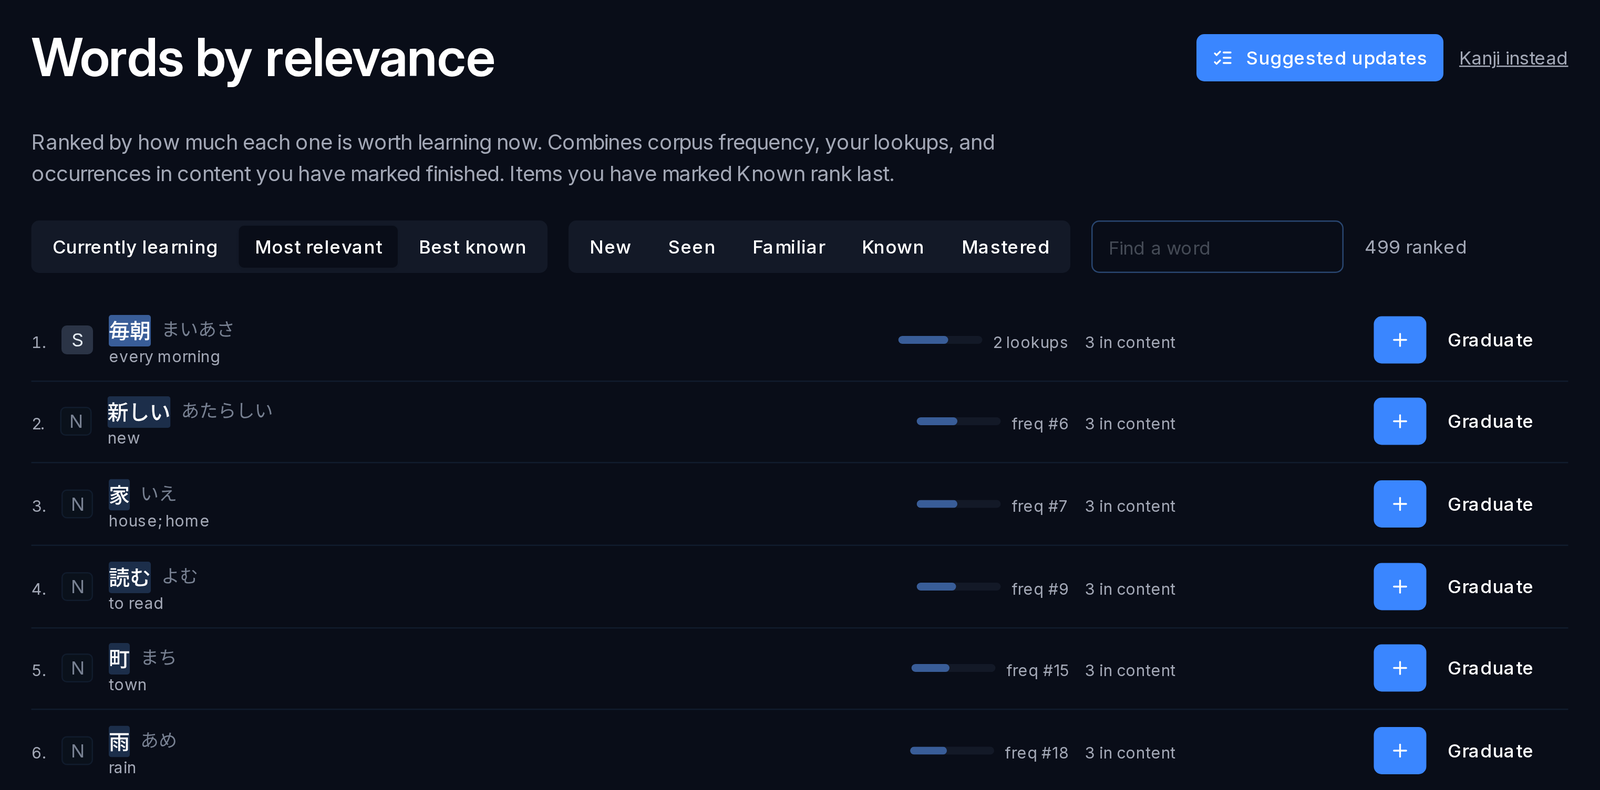Click the plus icon for 家 house; home
The image size is (1600, 790).
(x=1399, y=505)
